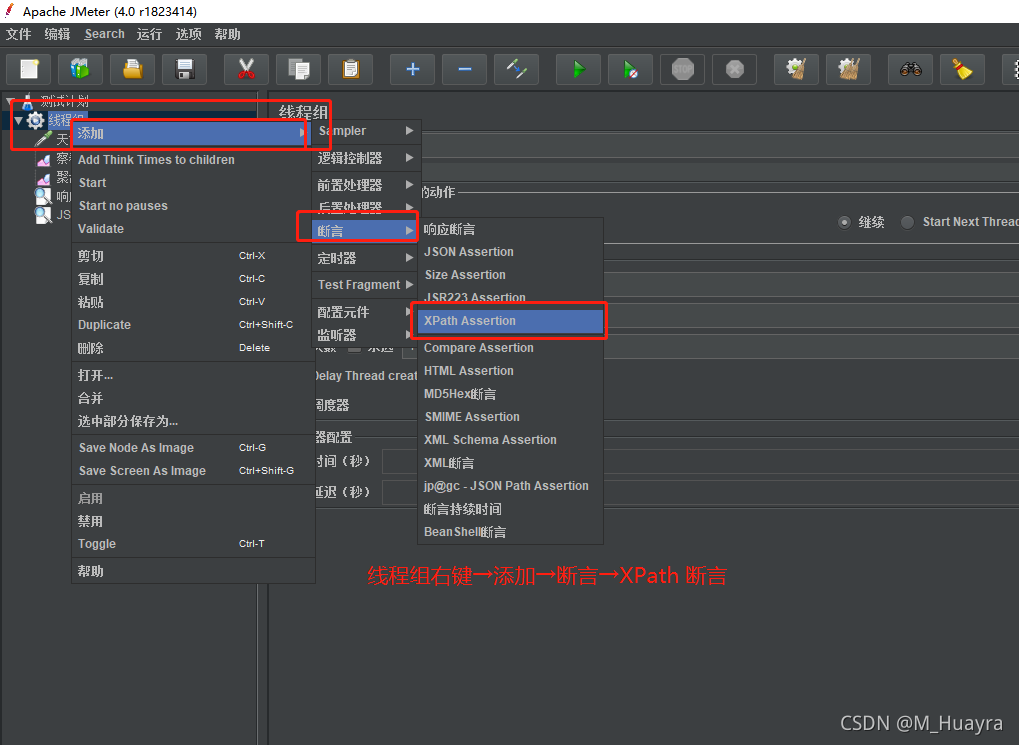Click the Toggle enable/disable toolbar icon

coord(516,69)
